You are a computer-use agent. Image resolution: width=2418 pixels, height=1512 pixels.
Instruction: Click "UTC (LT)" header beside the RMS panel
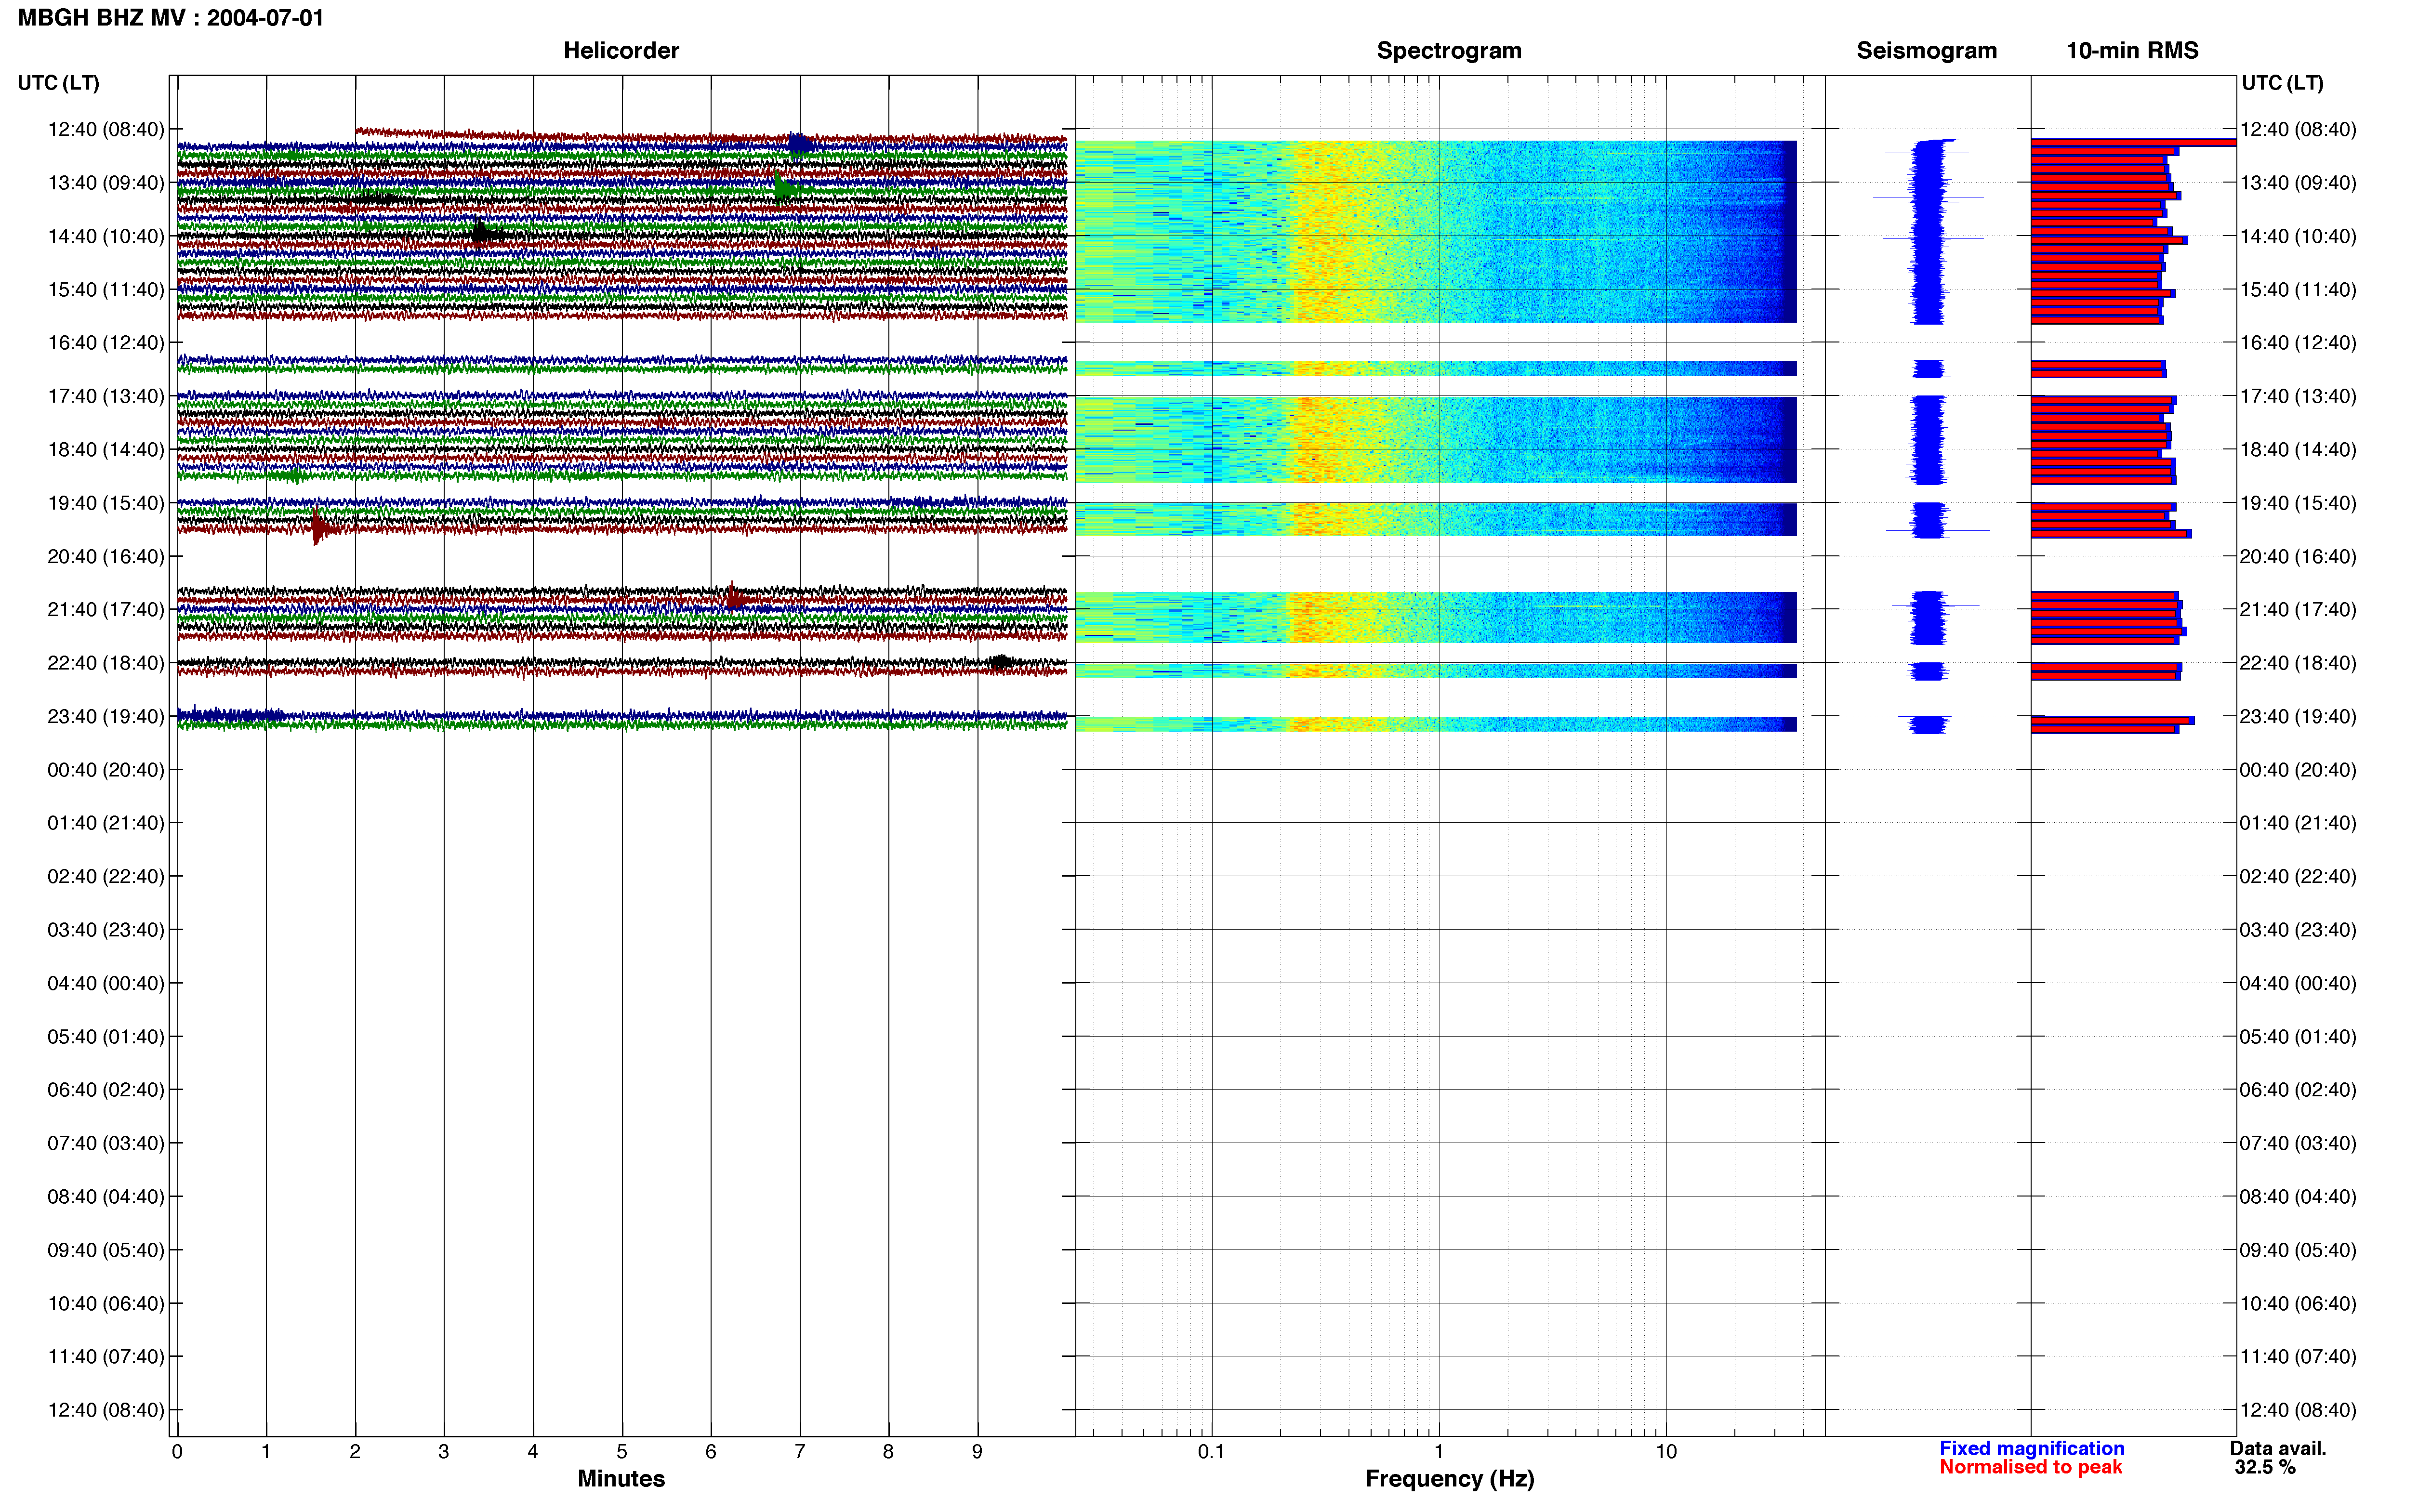(2282, 83)
